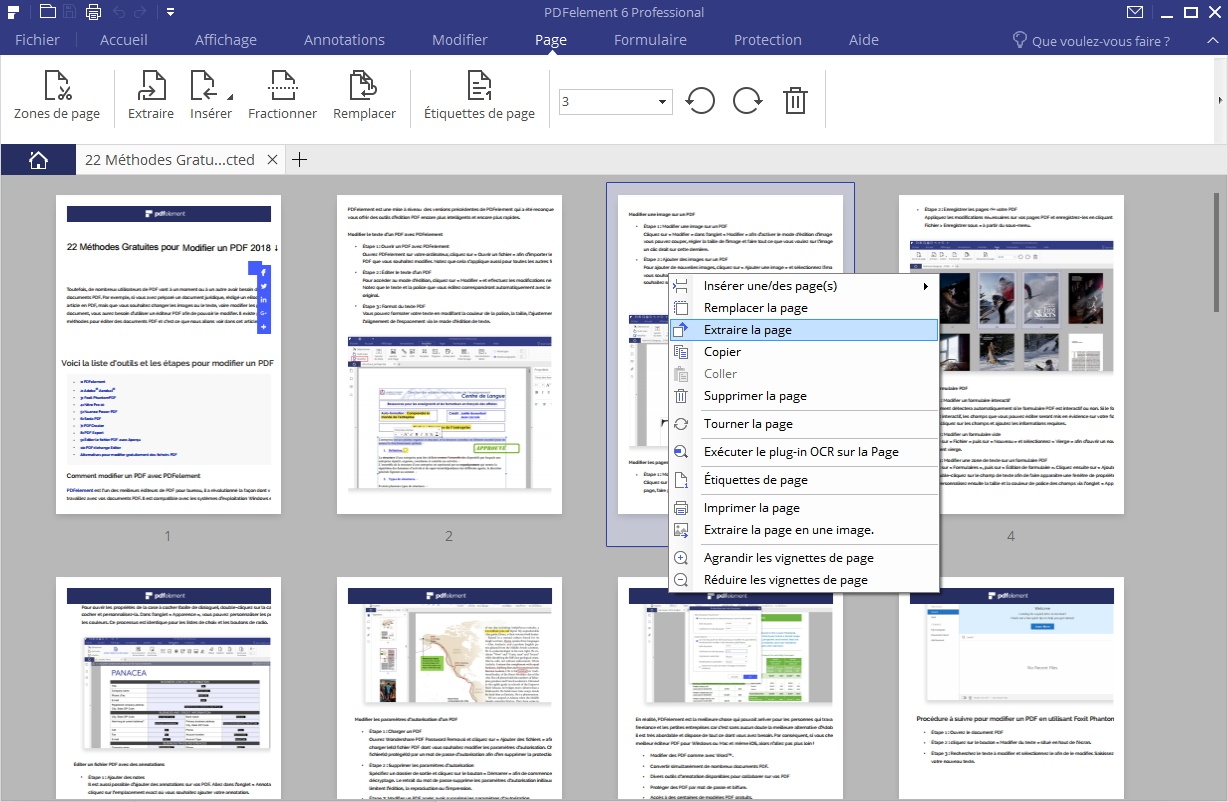Click the Remplacer toolbar icon
This screenshot has width=1228, height=802.
point(364,96)
